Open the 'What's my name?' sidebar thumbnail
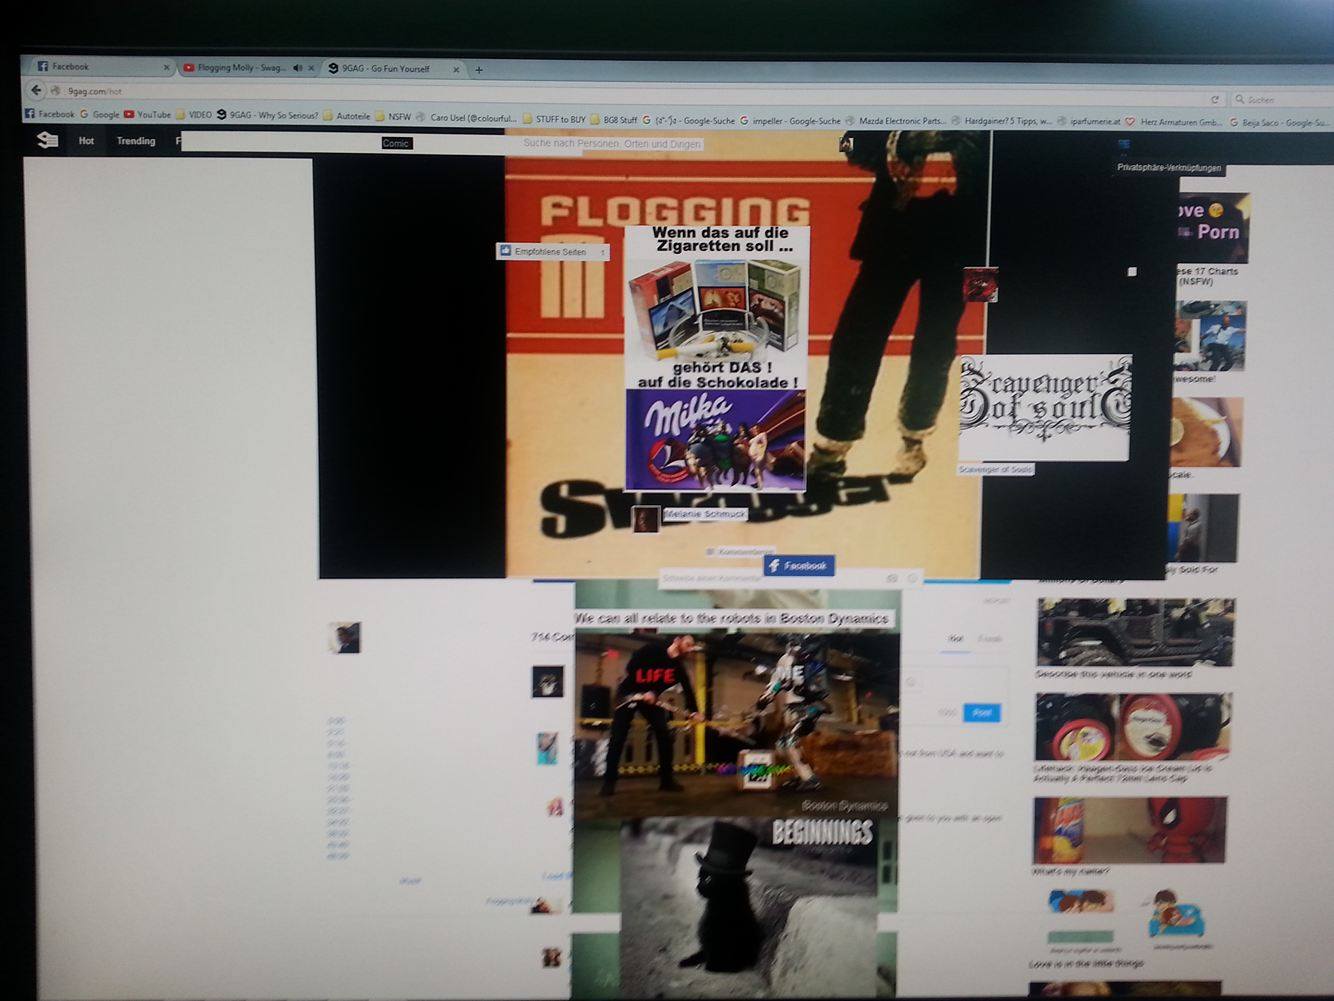The width and height of the screenshot is (1334, 1001). click(x=1130, y=830)
